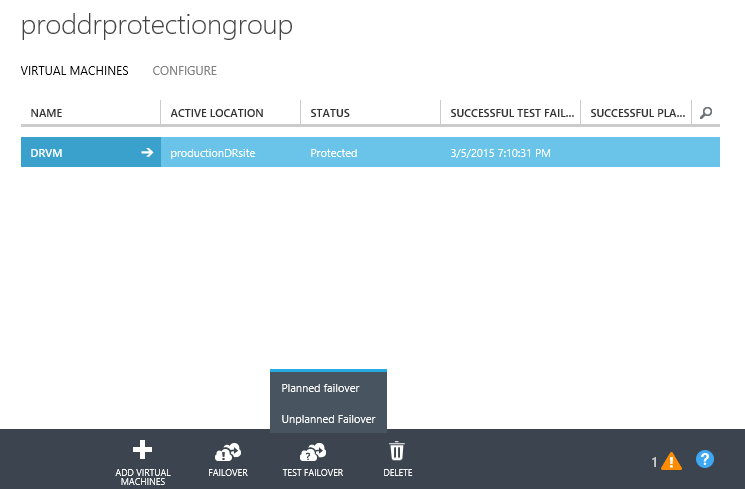Switch to the Configure tab
Image resolution: width=745 pixels, height=489 pixels.
click(184, 71)
